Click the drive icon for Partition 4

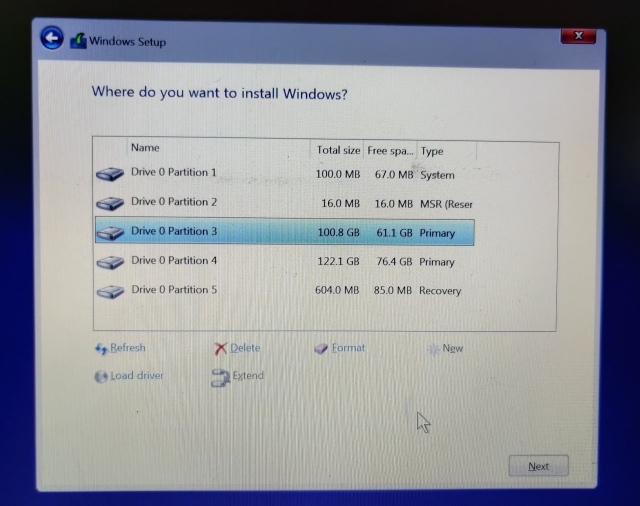coord(110,262)
